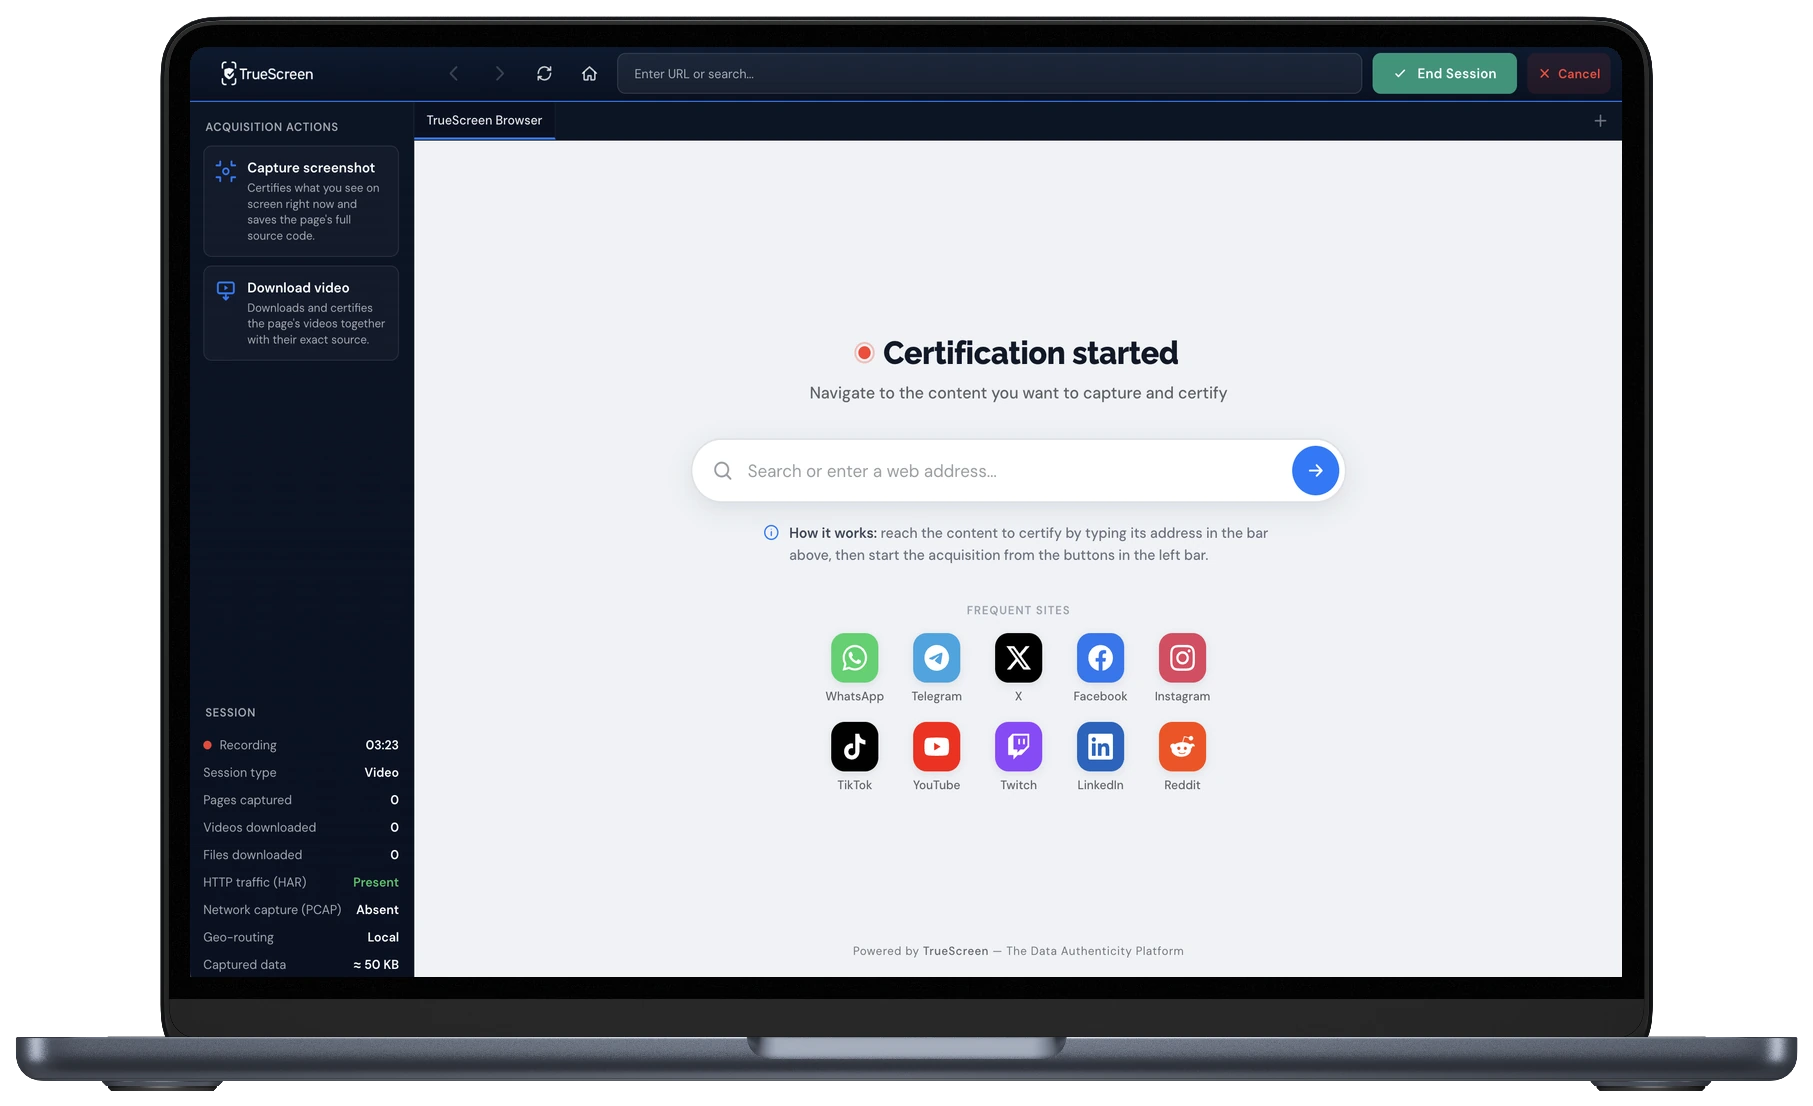Click the How it works info icon
This screenshot has height=1106, width=1813.
coord(771,533)
